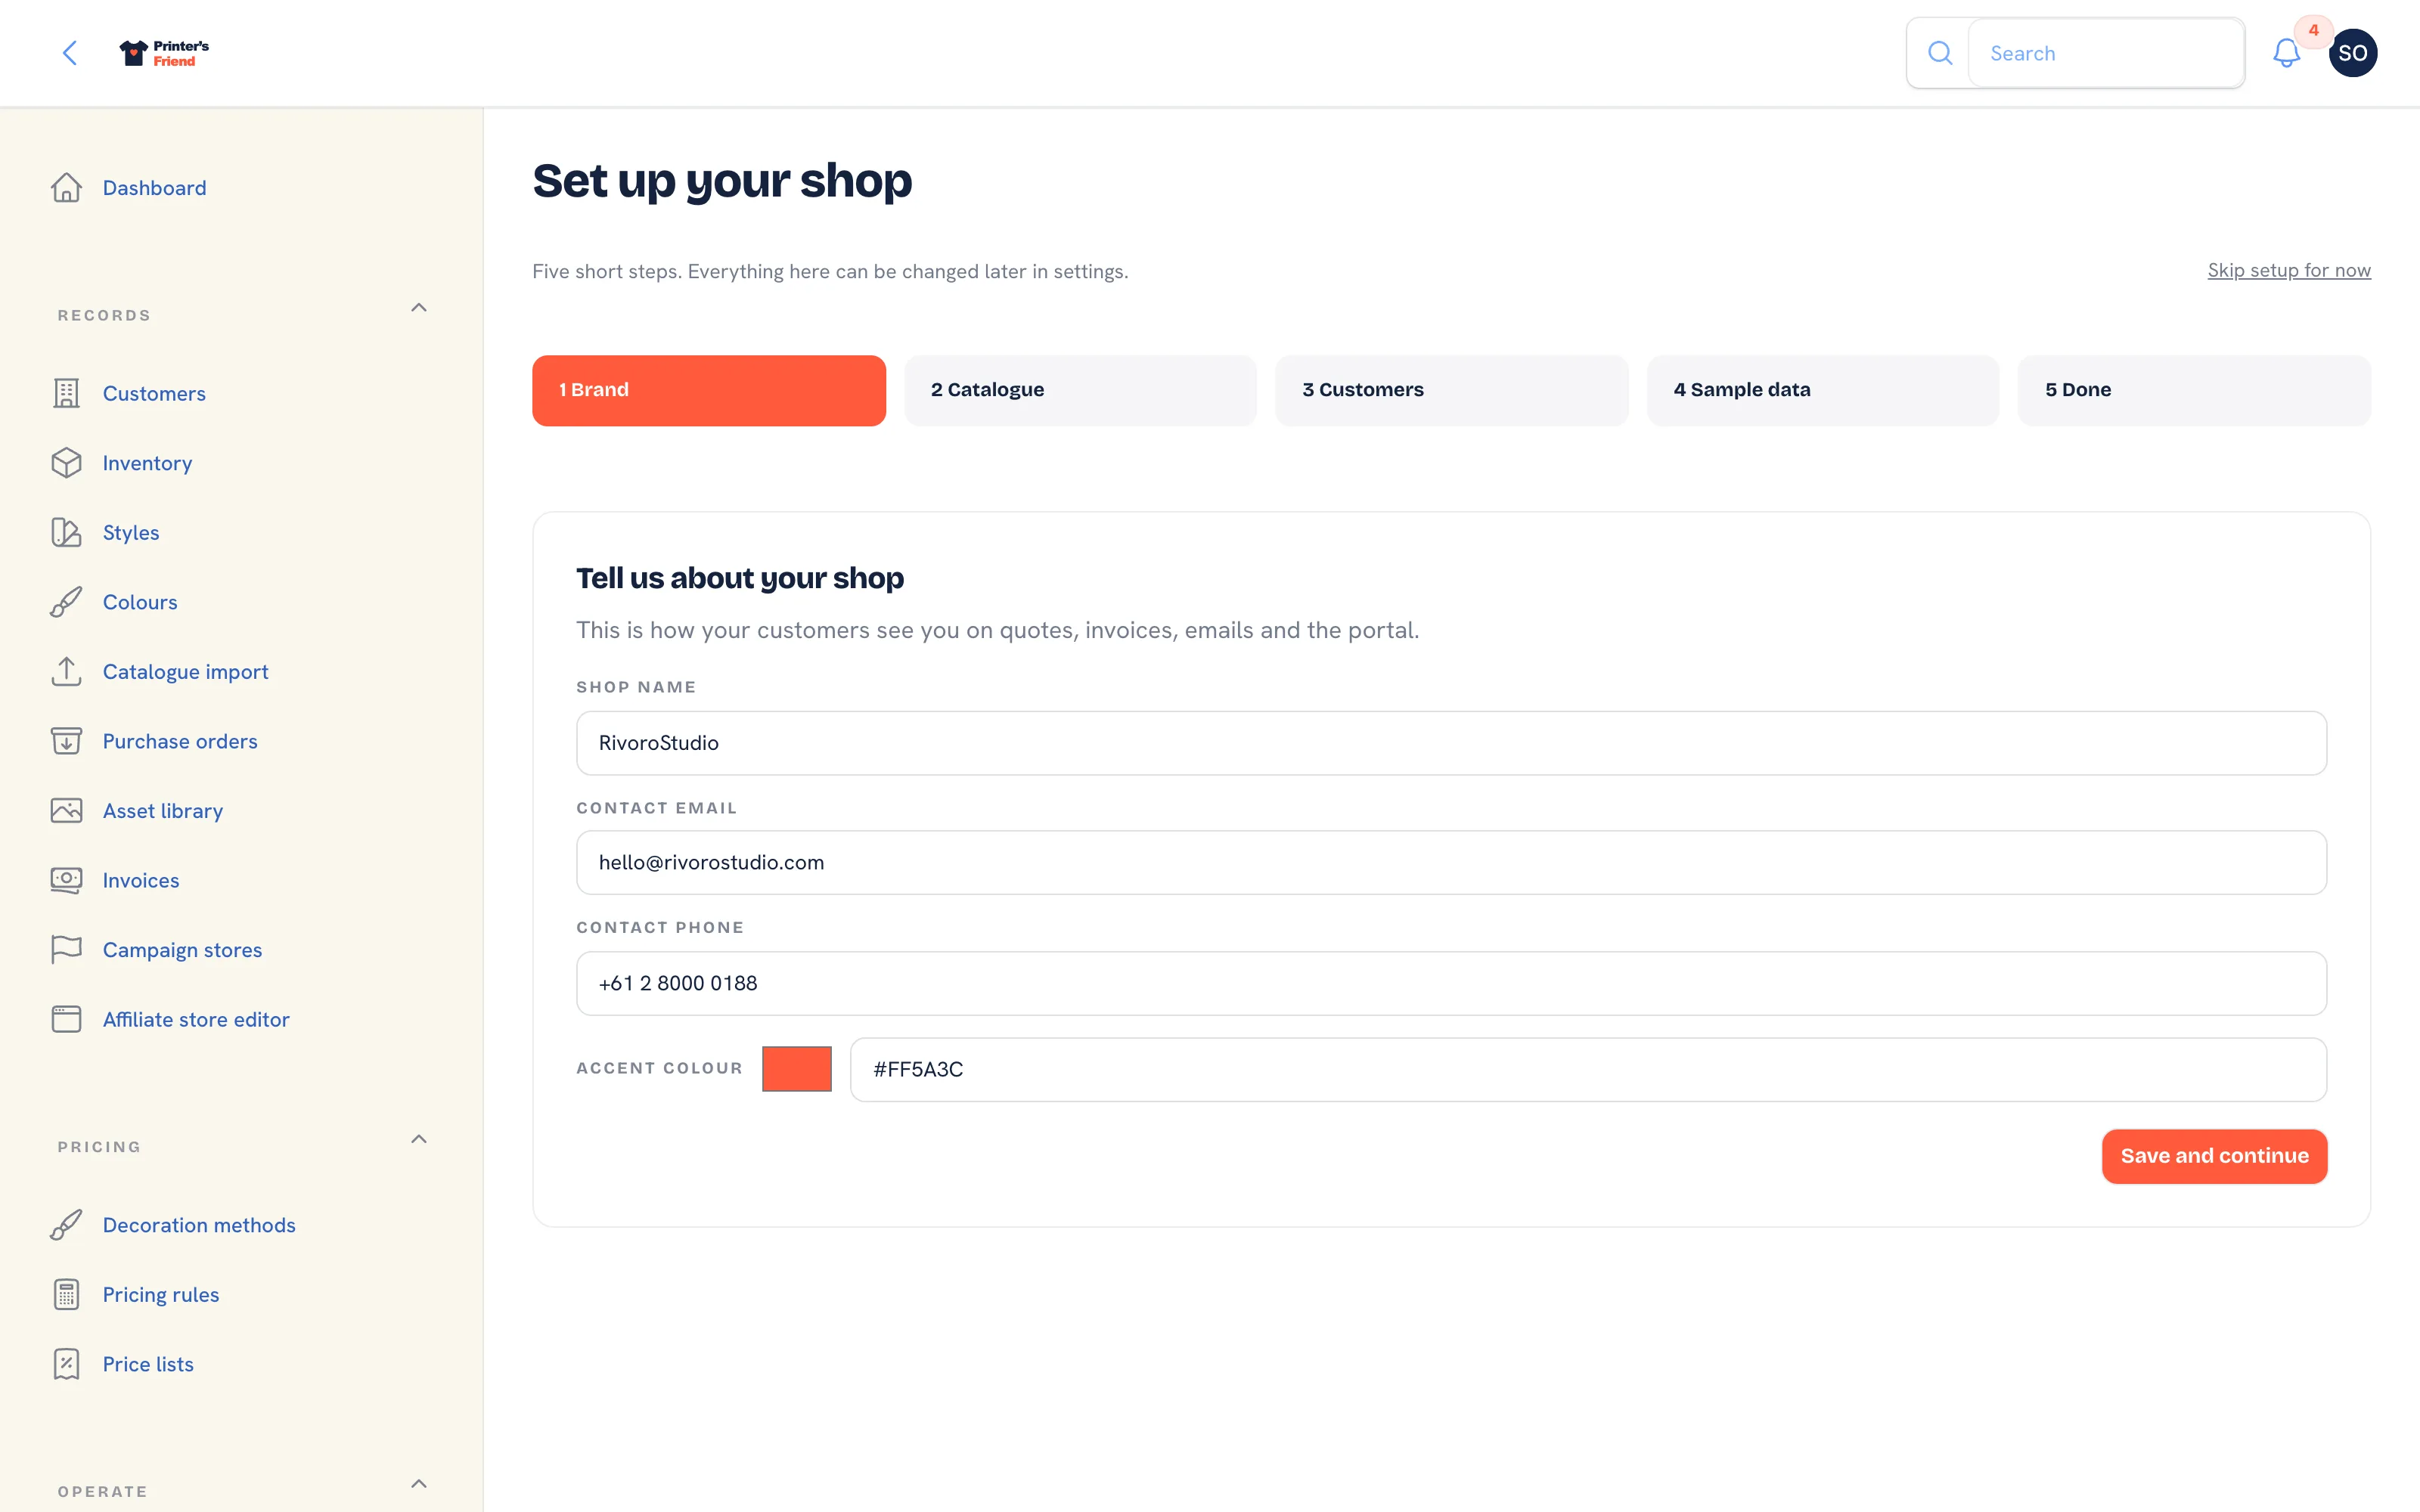Open the Inventory link
The height and width of the screenshot is (1512, 2420).
pos(147,463)
